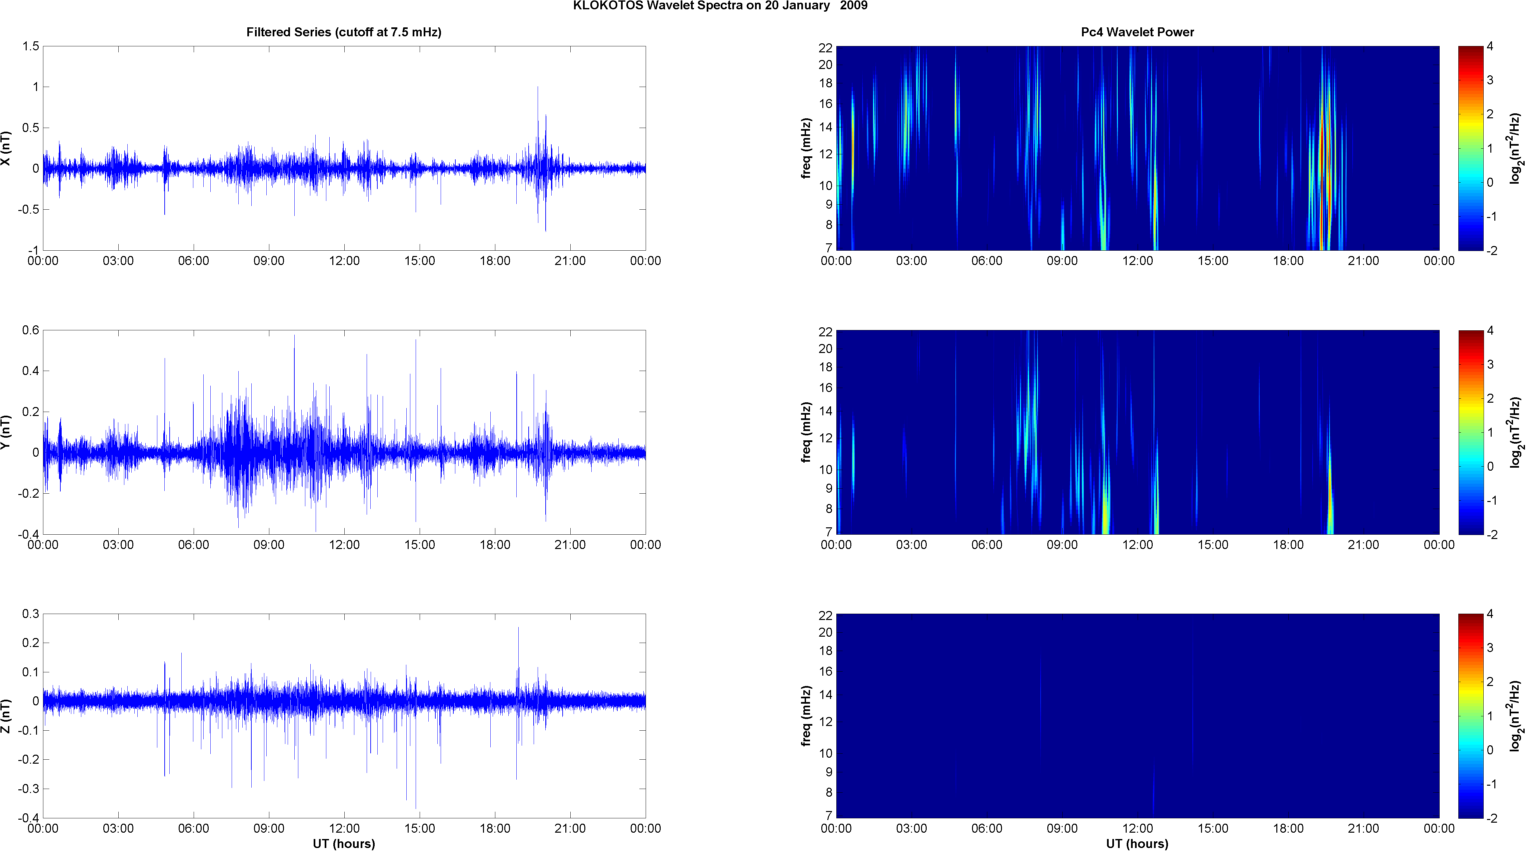Click inside the Z component wavelet spectrum
This screenshot has width=1526, height=851.
(1137, 716)
